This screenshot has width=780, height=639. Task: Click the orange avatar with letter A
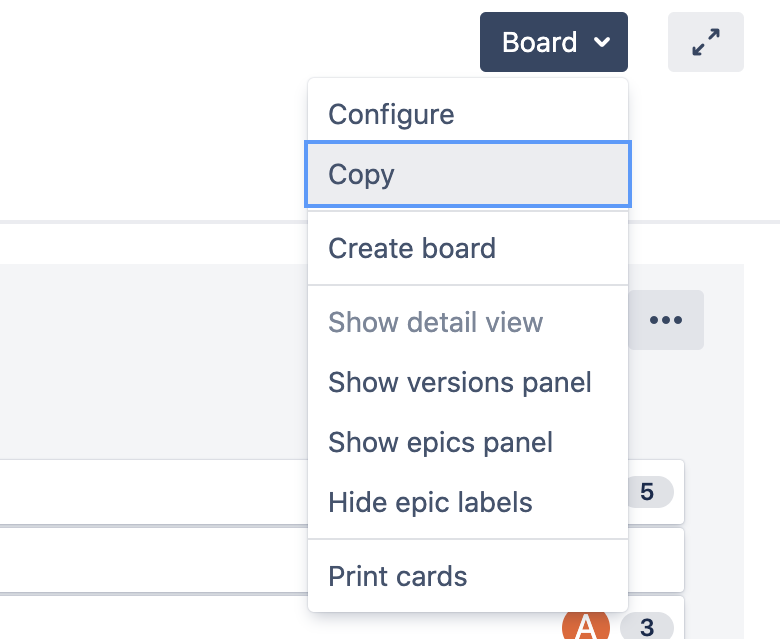point(585,625)
